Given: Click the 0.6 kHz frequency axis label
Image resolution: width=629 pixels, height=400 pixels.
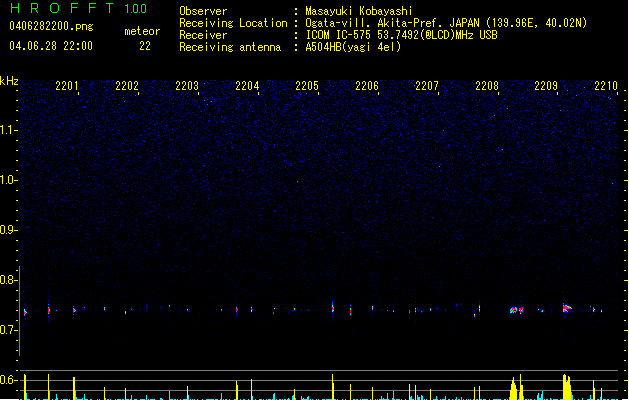Looking at the screenshot, I should (8, 380).
